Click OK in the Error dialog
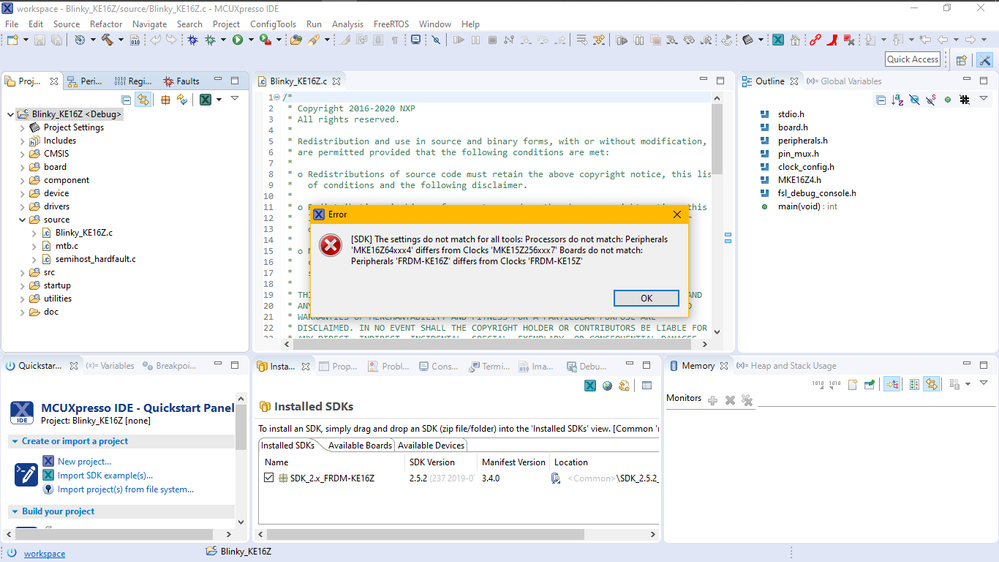The width and height of the screenshot is (999, 562). click(646, 298)
